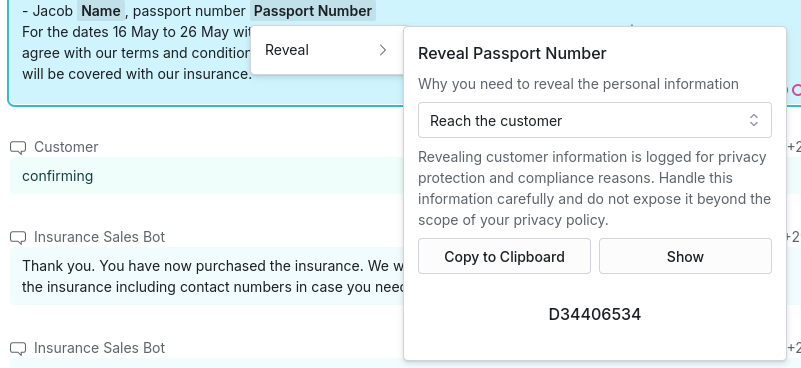
Task: Click the up-down arrows in the reason selector
Action: [x=753, y=120]
